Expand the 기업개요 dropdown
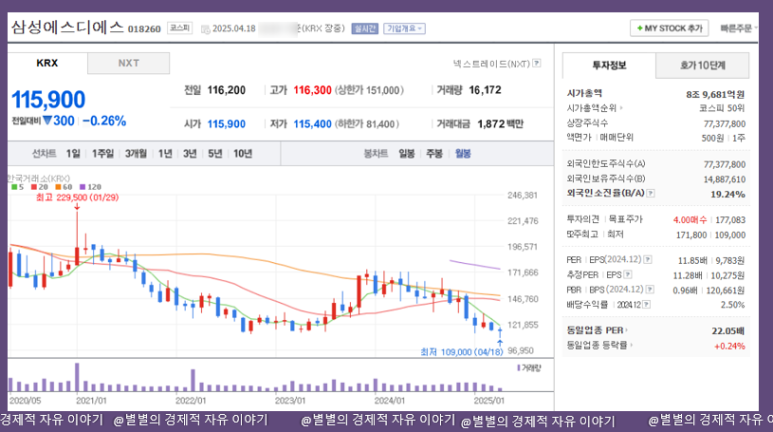 click(404, 29)
